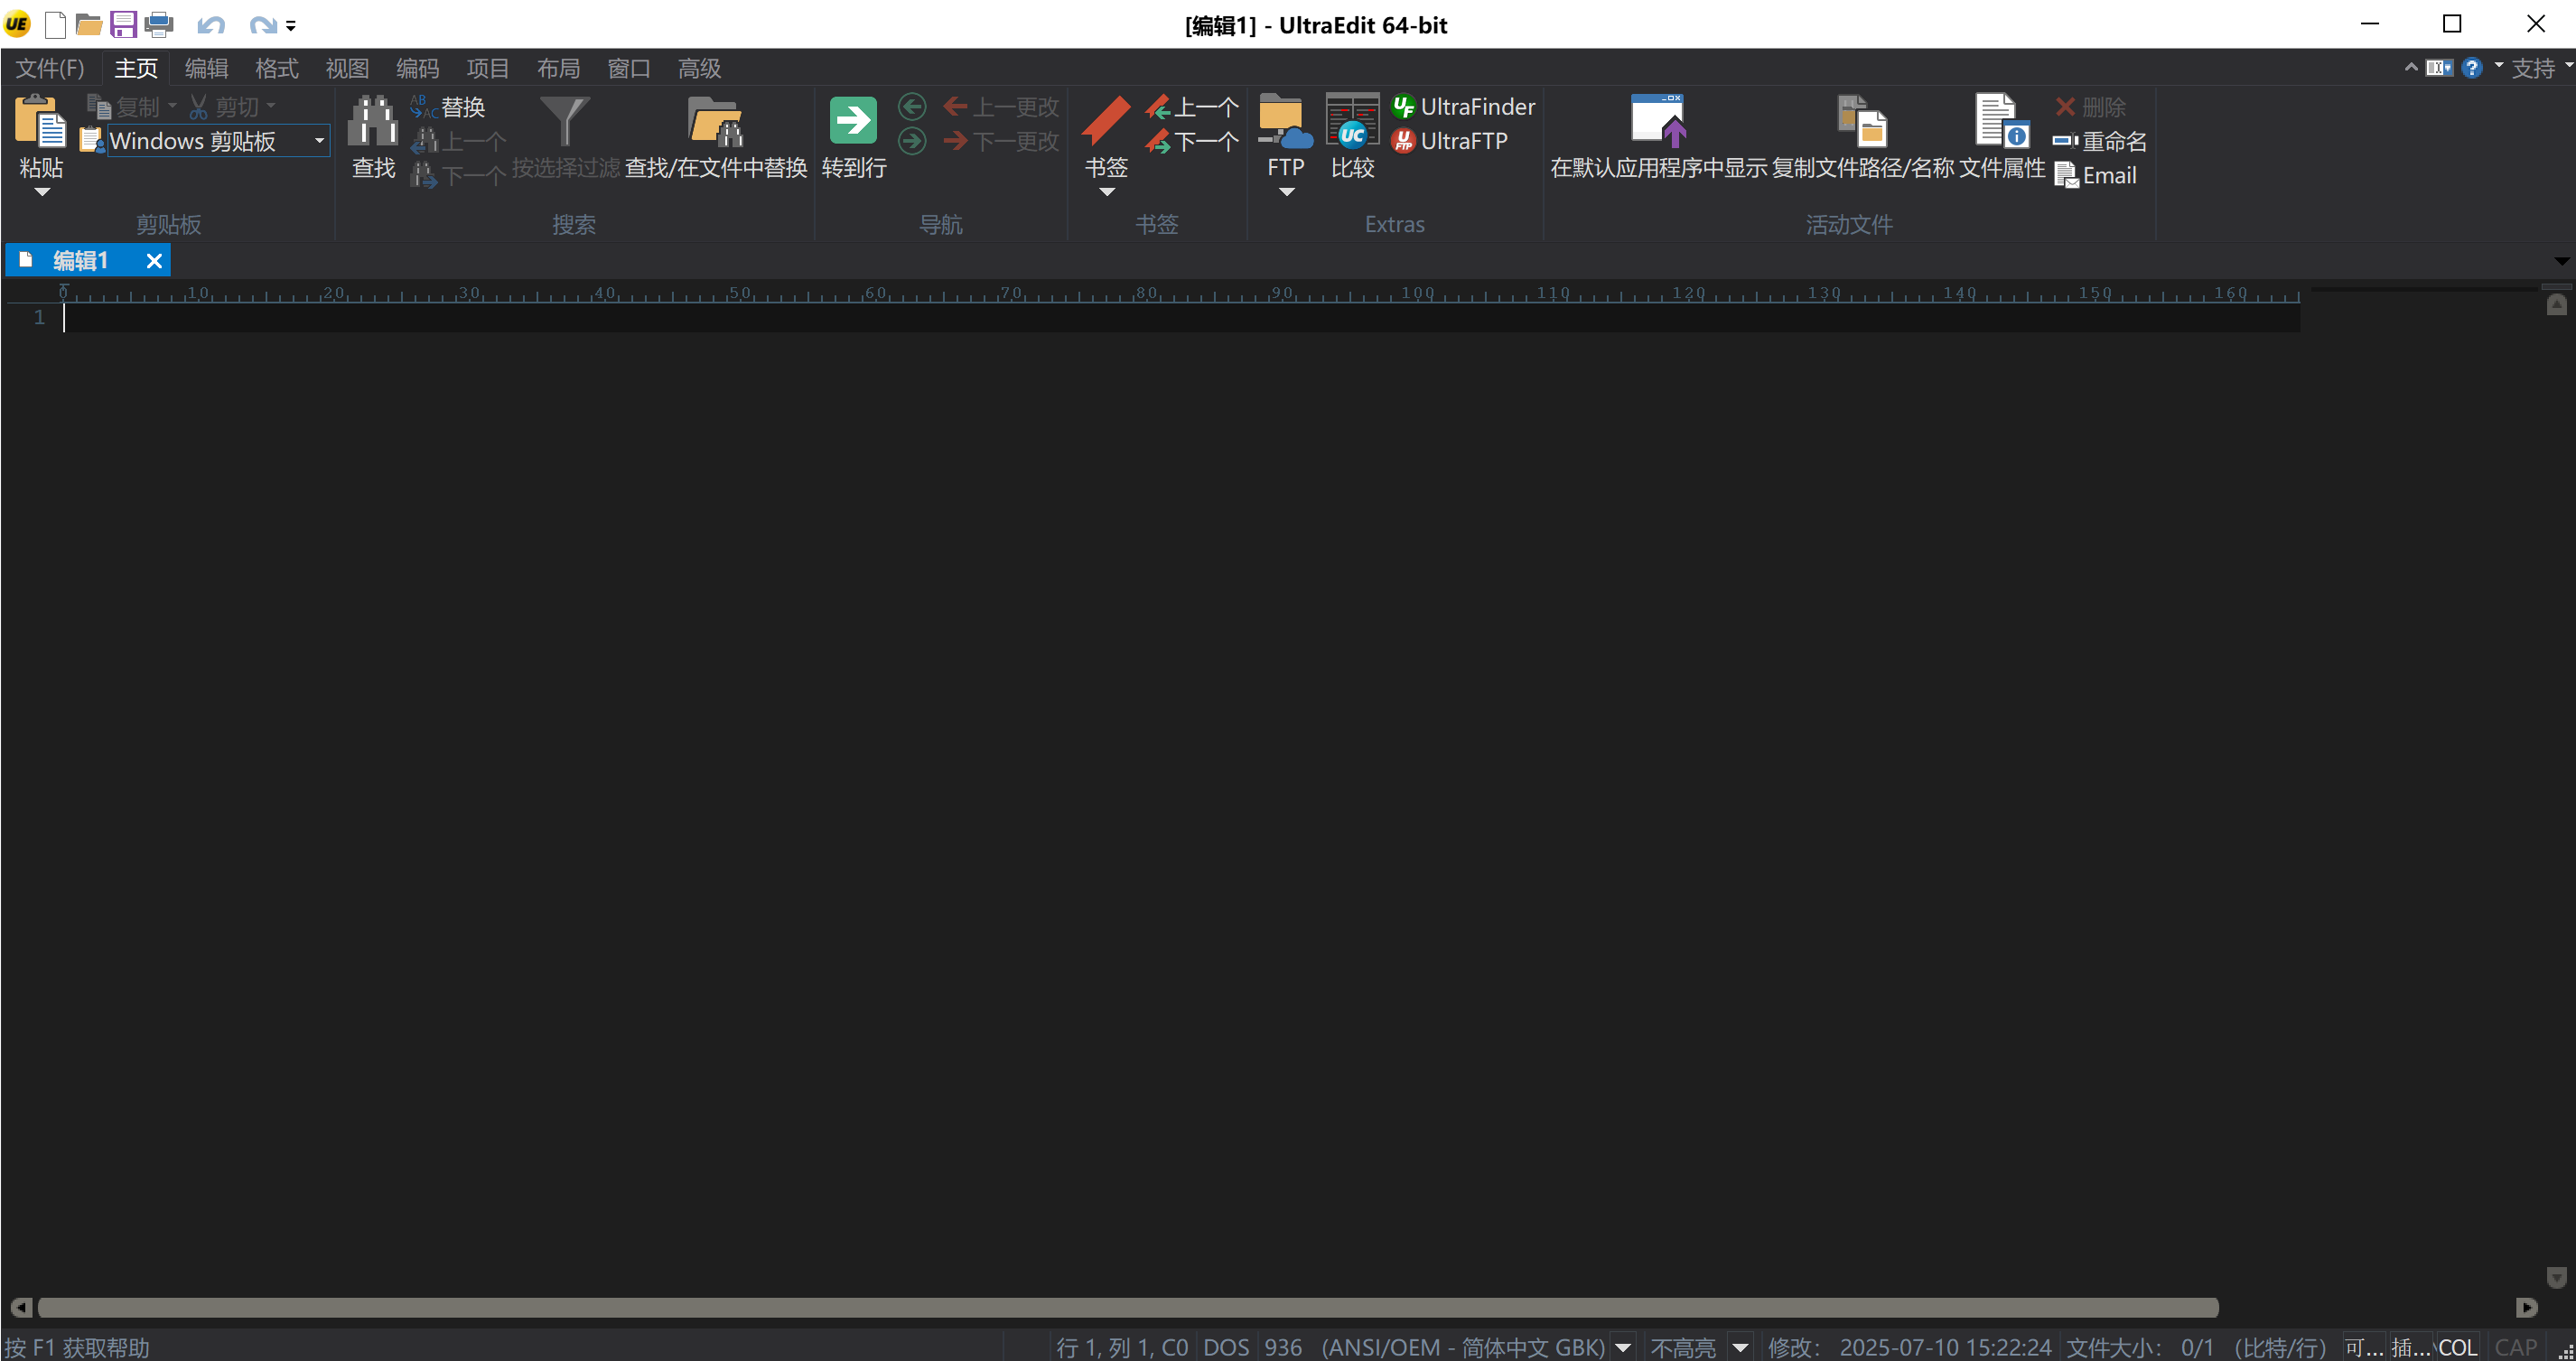Open the 不高亮 syntax highlighting dropdown
Image resolution: width=2576 pixels, height=1361 pixels.
pos(1740,1347)
